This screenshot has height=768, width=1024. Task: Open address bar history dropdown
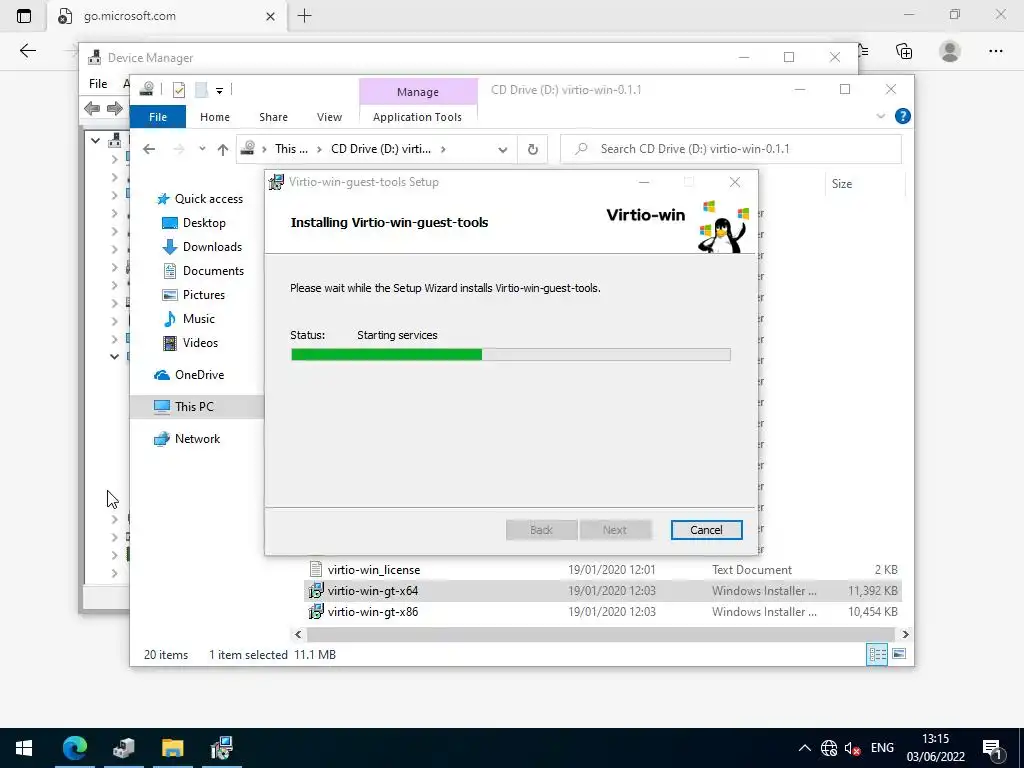(502, 150)
